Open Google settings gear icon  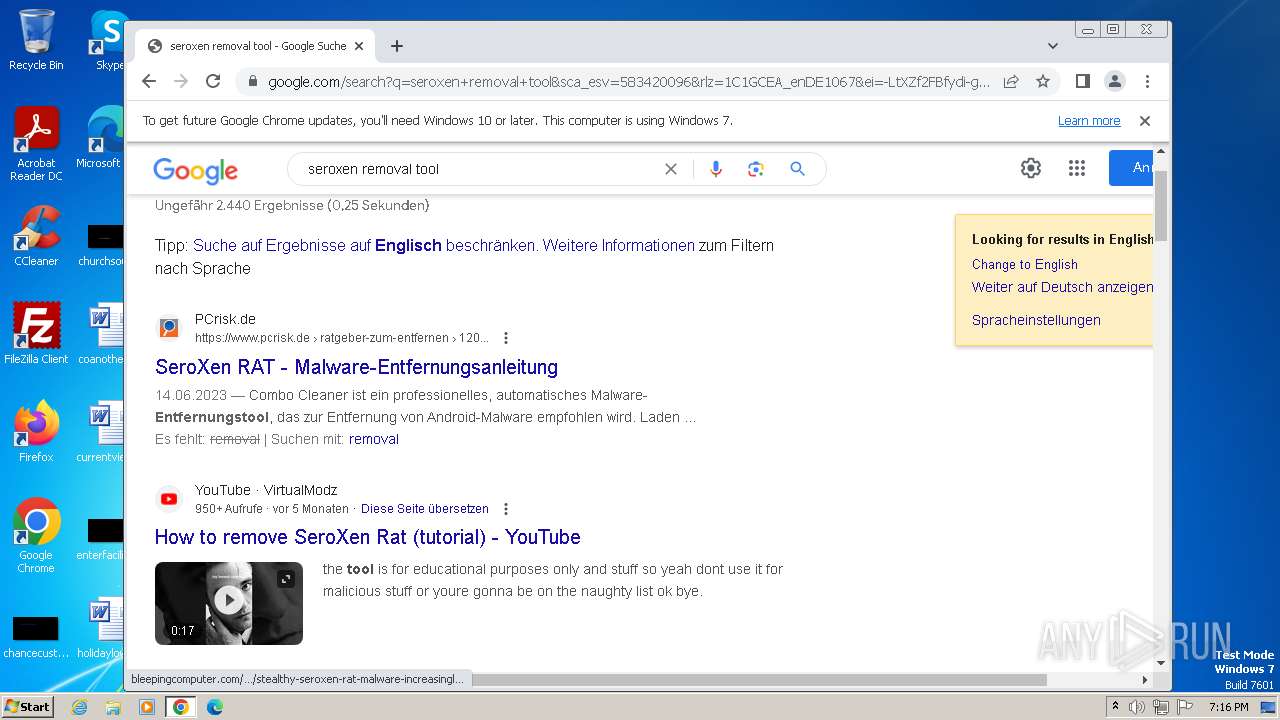(x=1031, y=168)
